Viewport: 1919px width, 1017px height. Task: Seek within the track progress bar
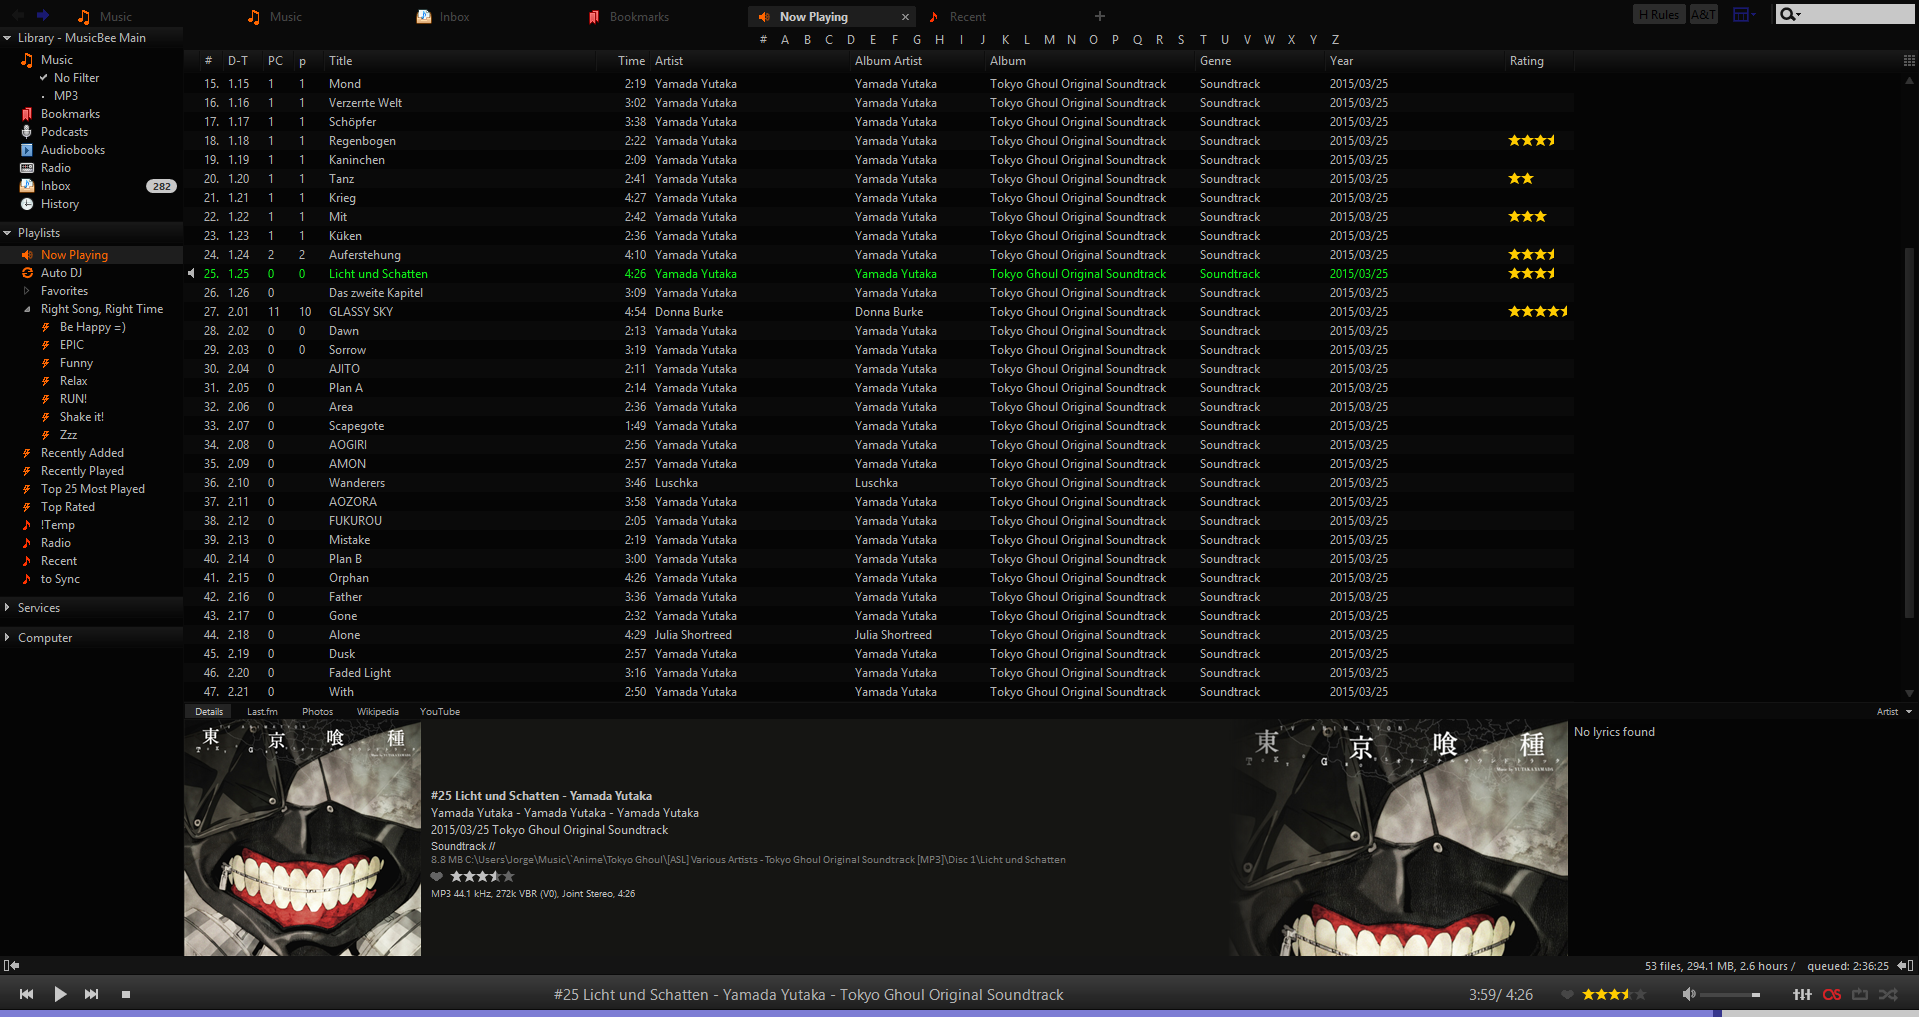click(x=959, y=1013)
